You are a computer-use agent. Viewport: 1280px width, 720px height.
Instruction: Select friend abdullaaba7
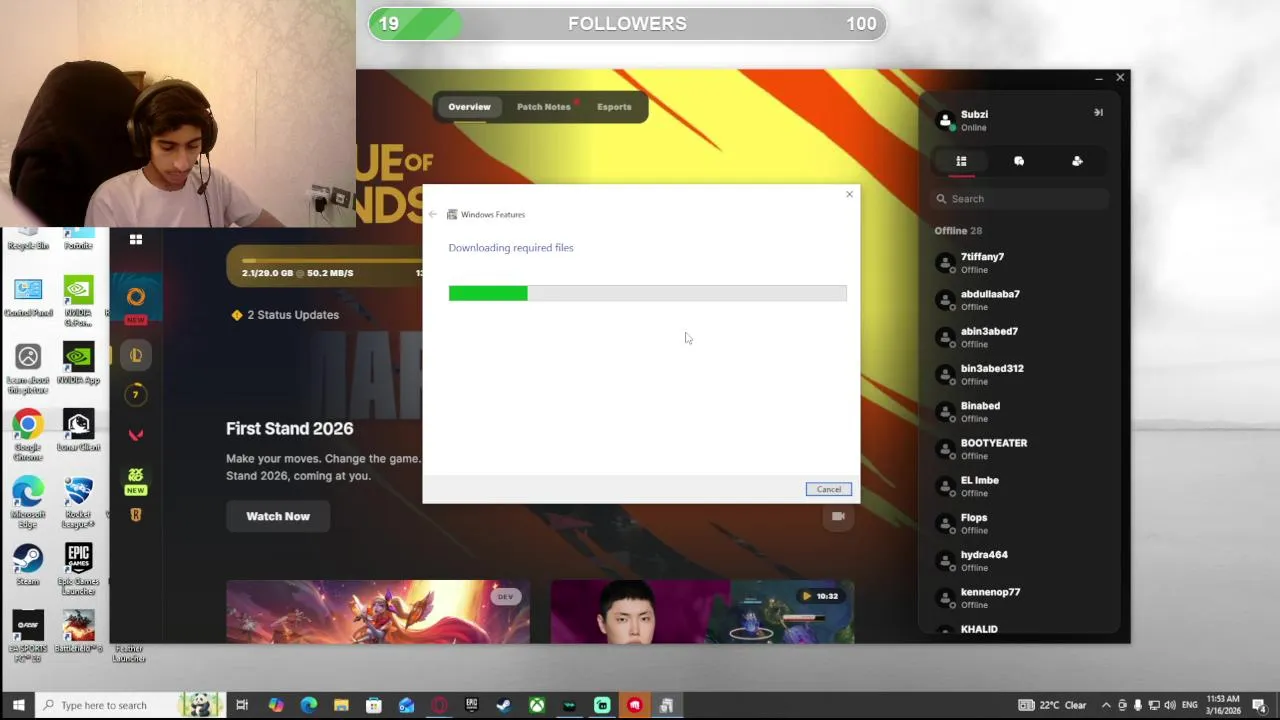pos(1019,300)
